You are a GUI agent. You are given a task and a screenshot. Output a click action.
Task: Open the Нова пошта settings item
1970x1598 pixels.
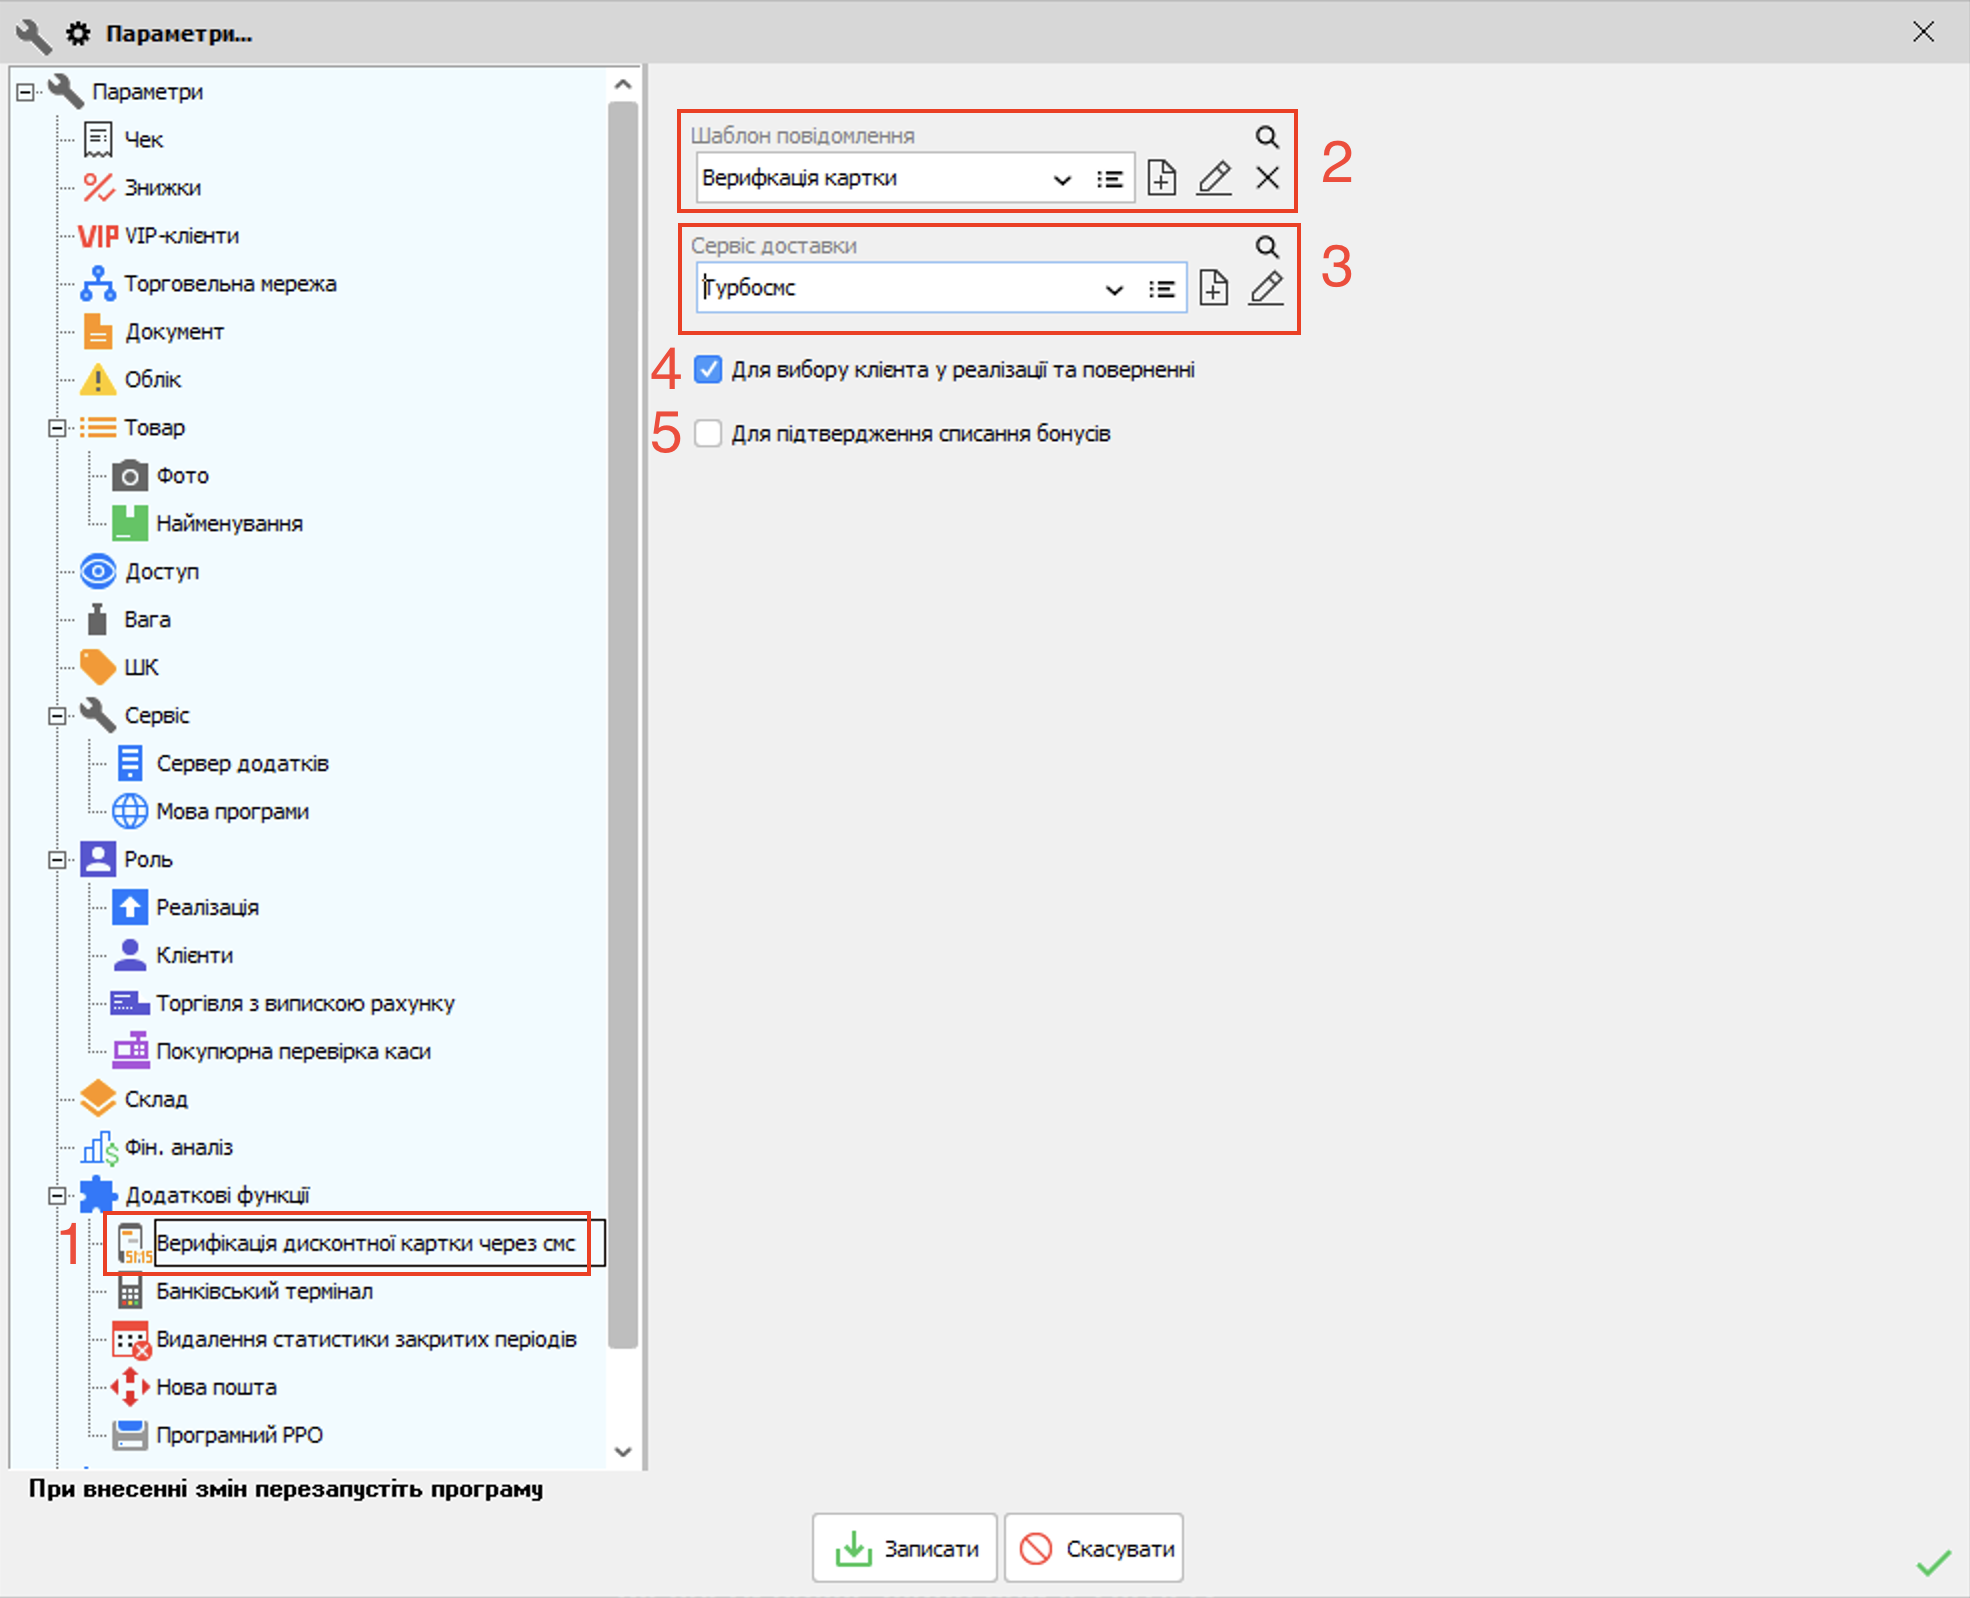pyautogui.click(x=216, y=1388)
